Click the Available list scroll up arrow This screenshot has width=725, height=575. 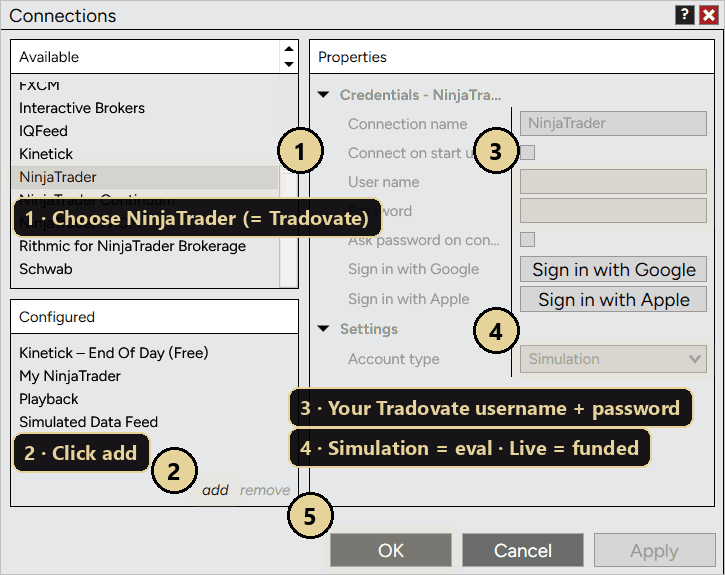(289, 49)
